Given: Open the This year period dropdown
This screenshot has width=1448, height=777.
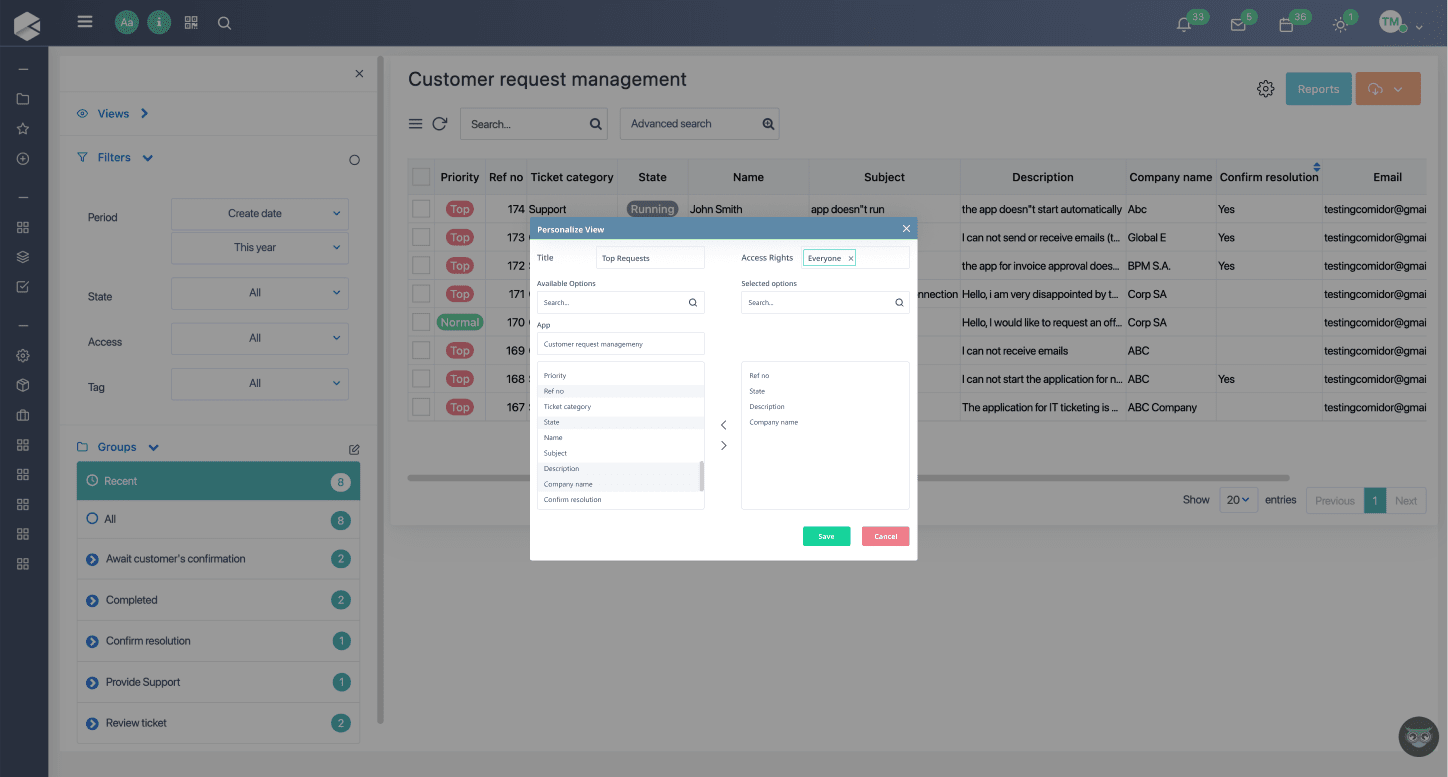Looking at the screenshot, I should (x=259, y=247).
